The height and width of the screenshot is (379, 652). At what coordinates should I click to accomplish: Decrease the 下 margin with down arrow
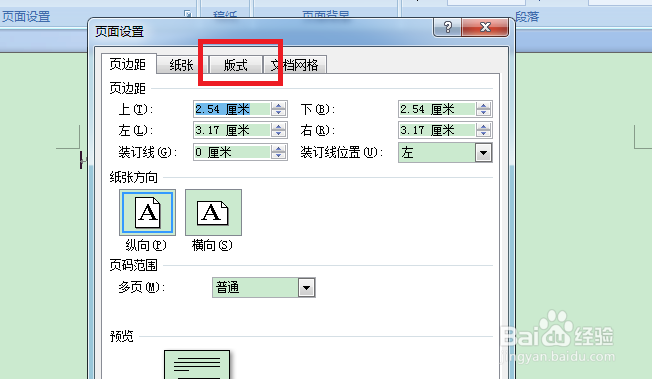click(483, 113)
